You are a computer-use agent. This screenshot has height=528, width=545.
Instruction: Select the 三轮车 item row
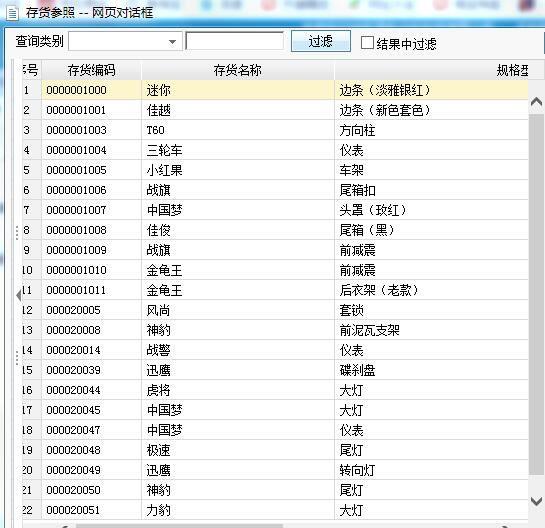pos(275,151)
